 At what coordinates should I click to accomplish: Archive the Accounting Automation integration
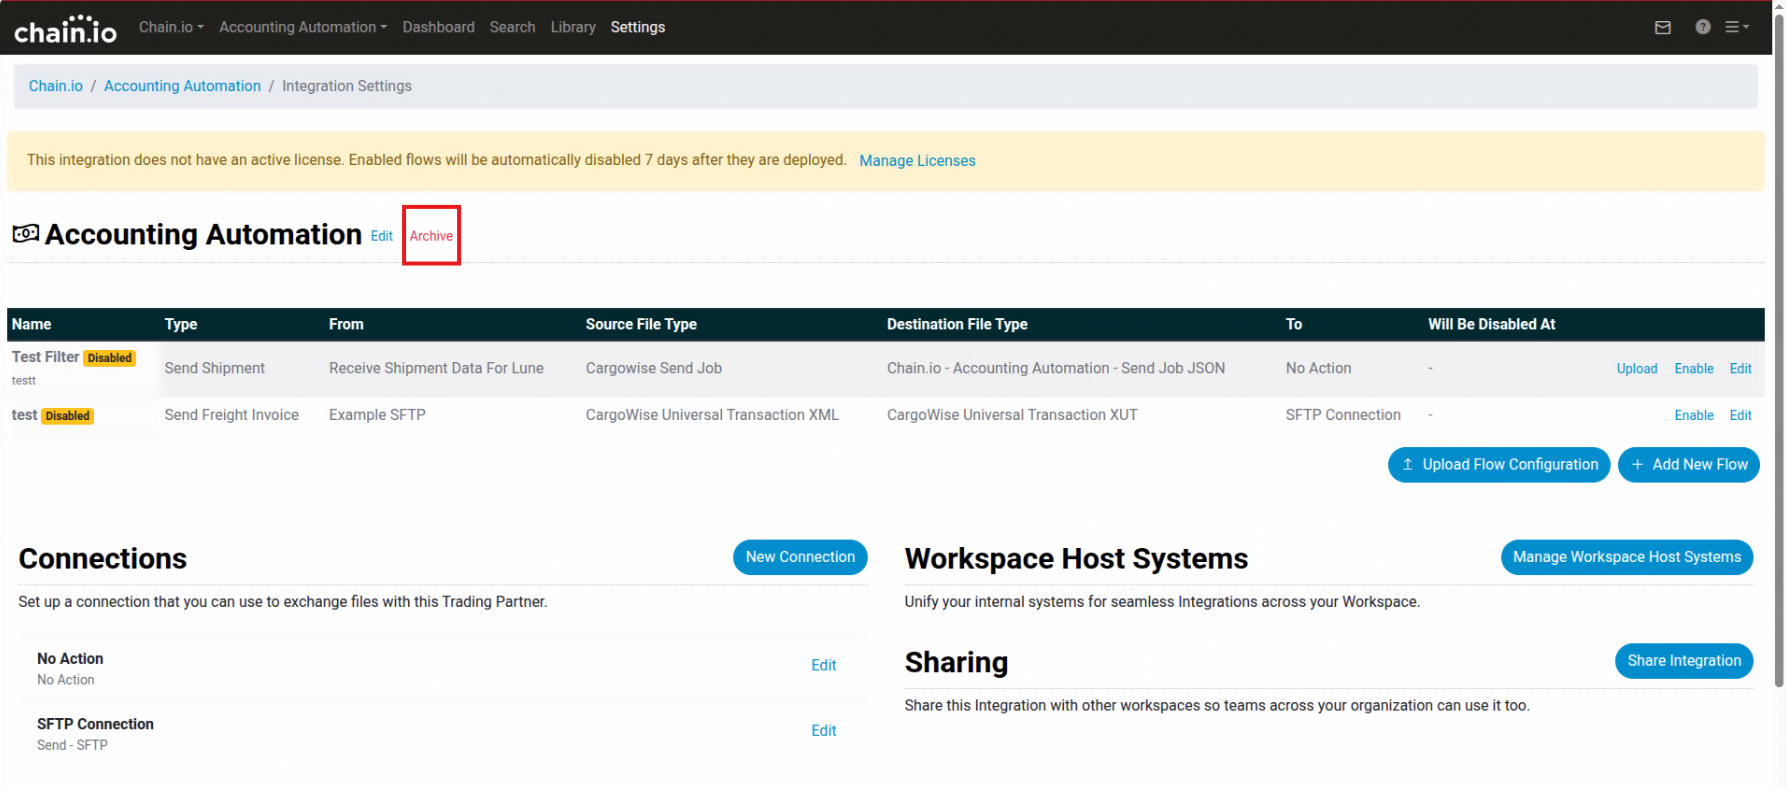point(431,236)
